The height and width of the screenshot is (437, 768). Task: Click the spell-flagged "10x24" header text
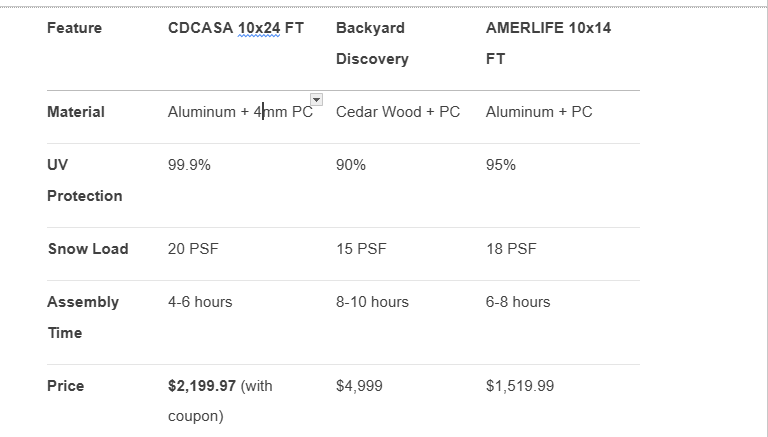pos(259,28)
